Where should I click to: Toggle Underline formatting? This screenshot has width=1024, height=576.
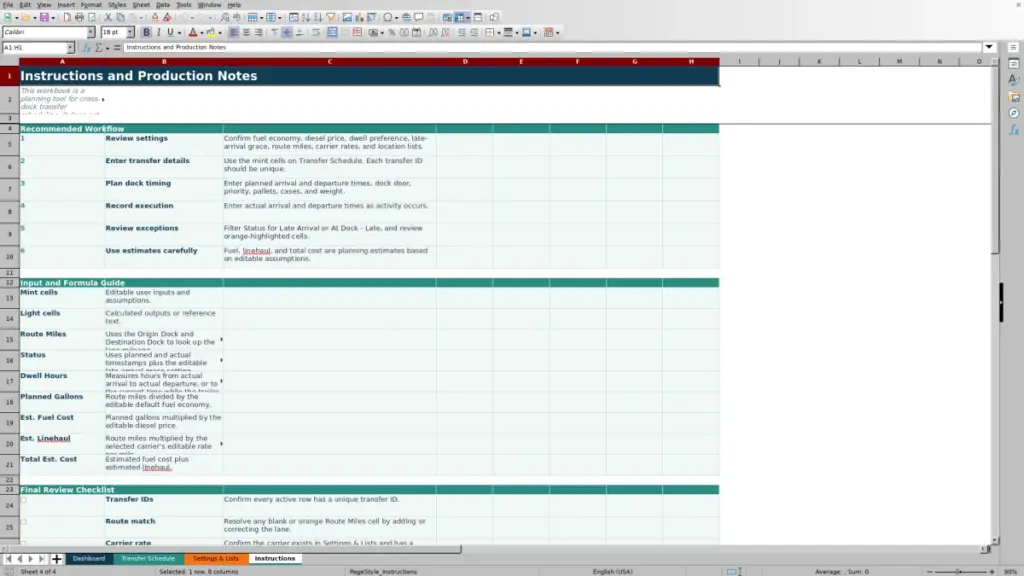[x=170, y=32]
